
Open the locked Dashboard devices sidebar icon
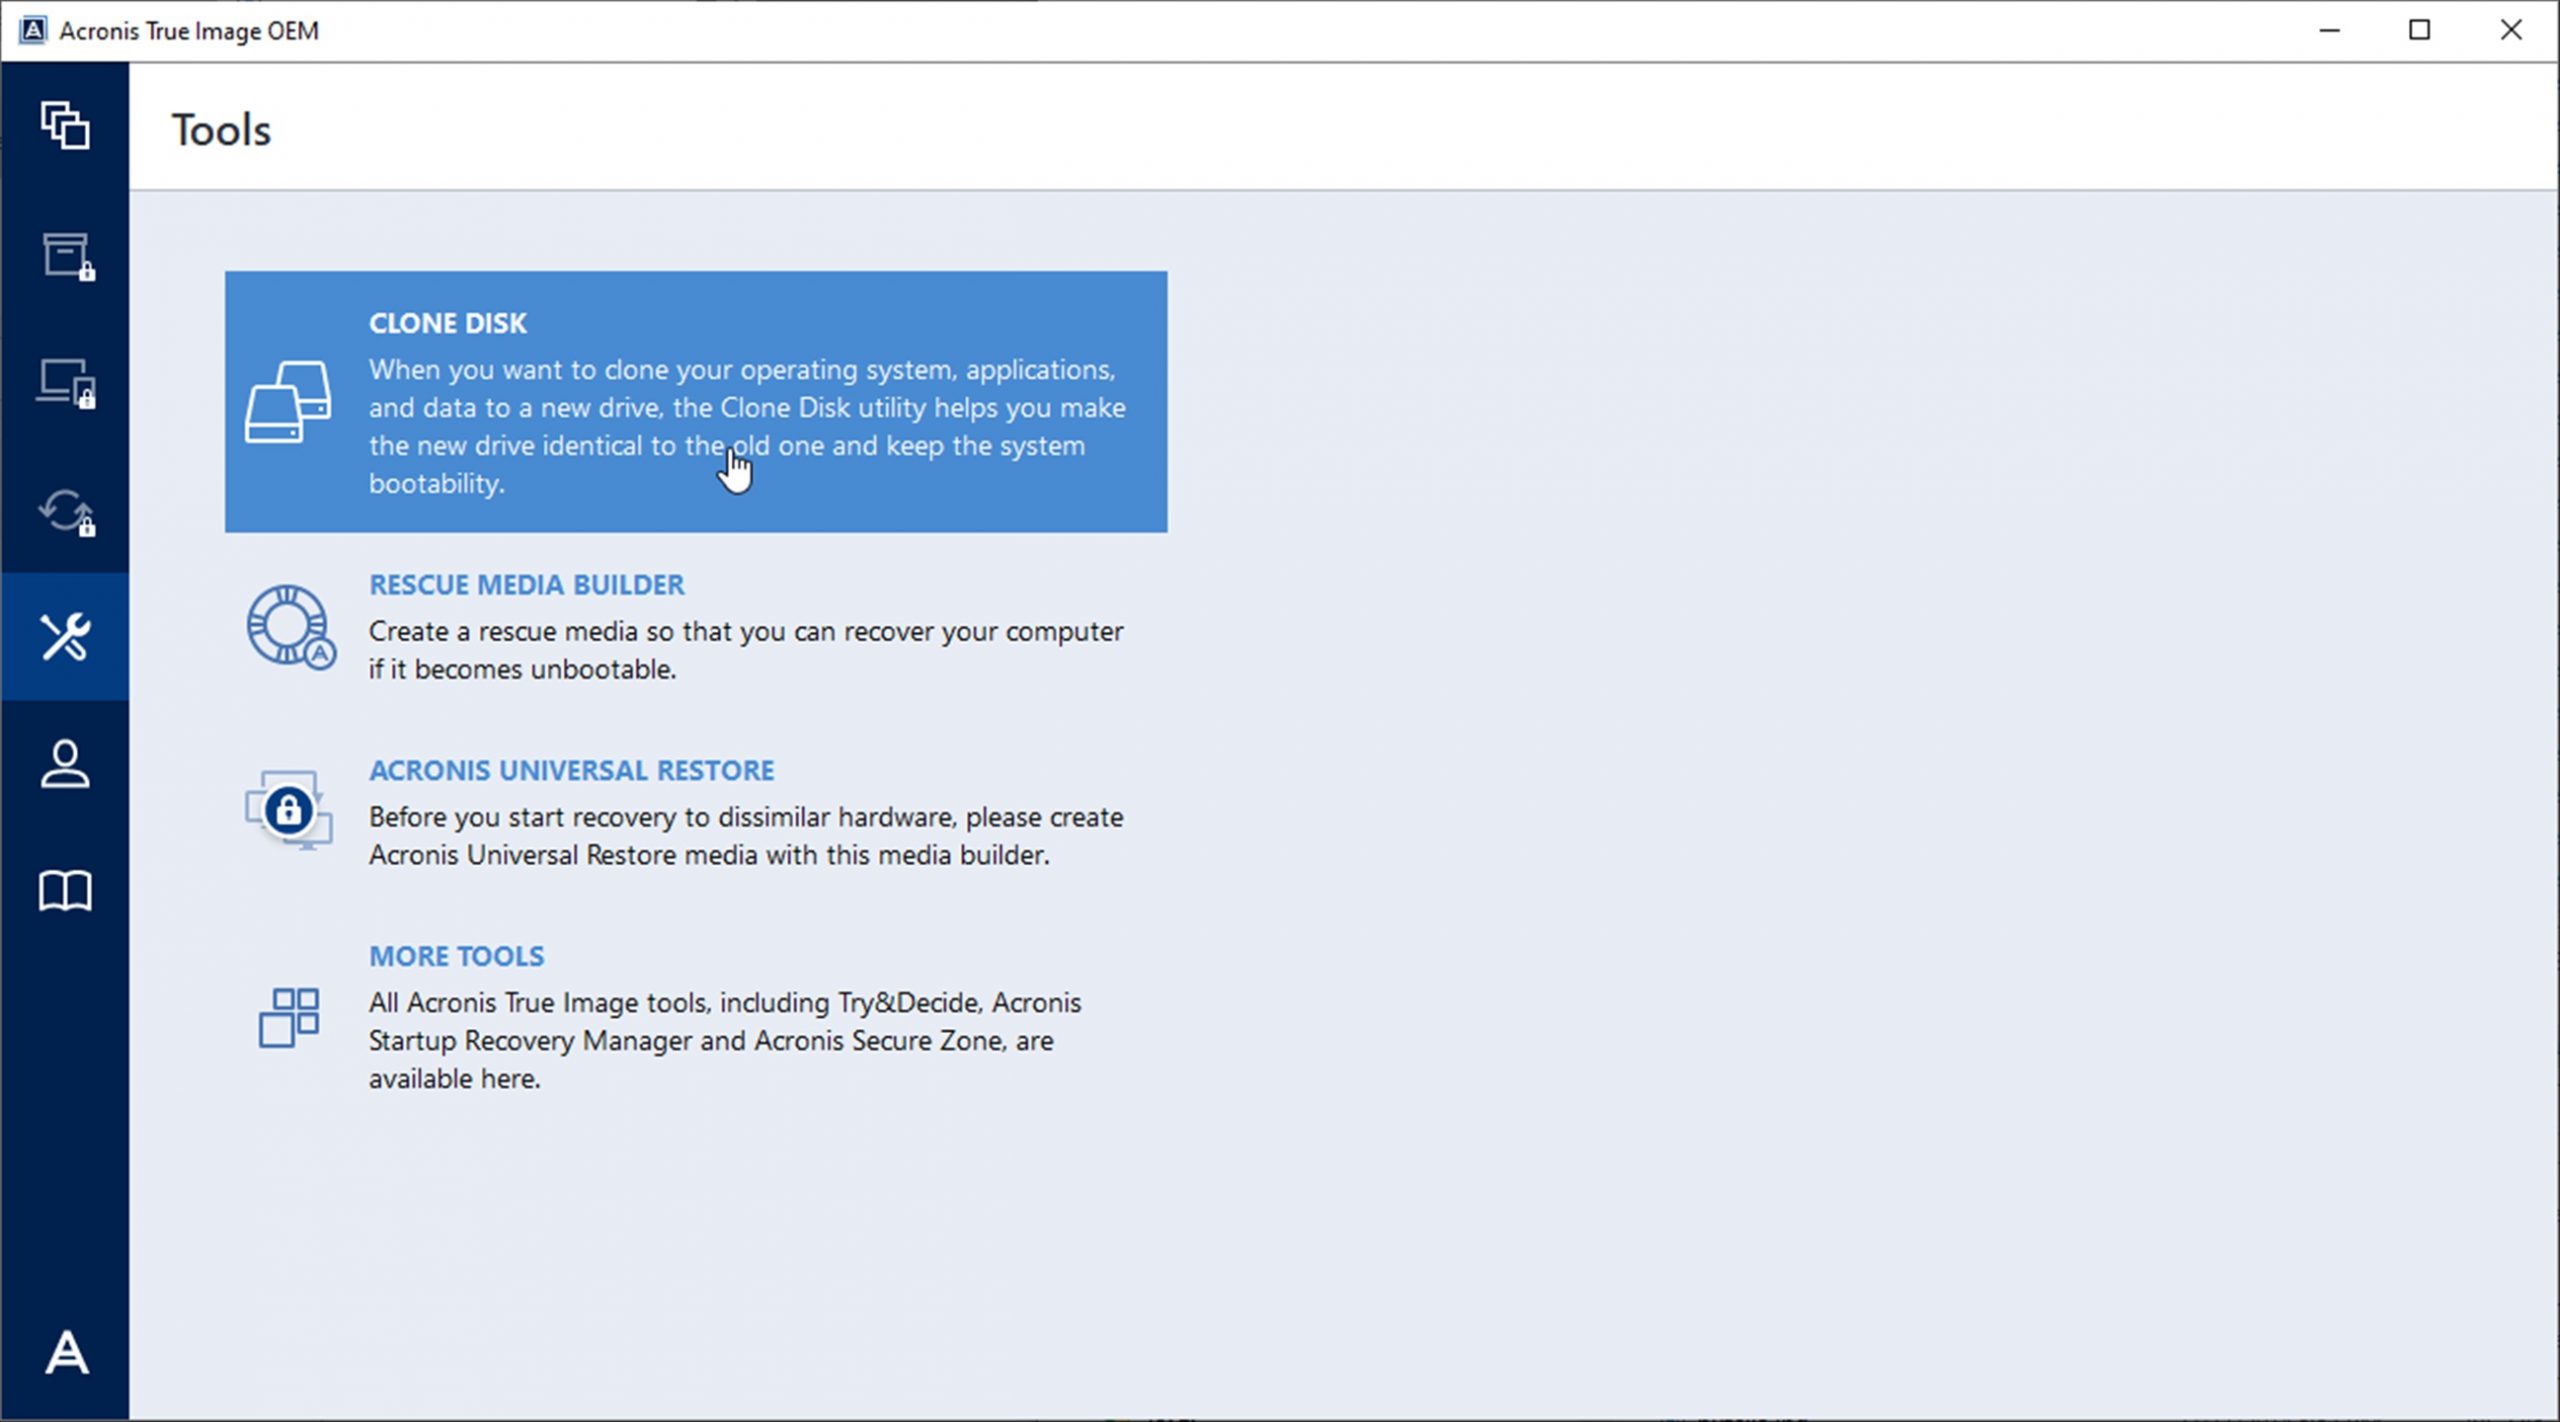tap(66, 384)
